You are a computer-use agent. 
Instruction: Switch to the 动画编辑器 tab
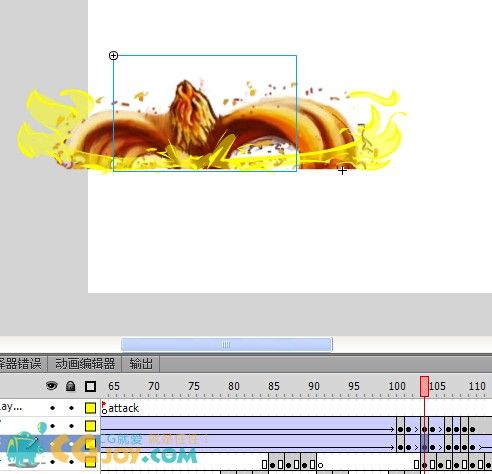[85, 364]
